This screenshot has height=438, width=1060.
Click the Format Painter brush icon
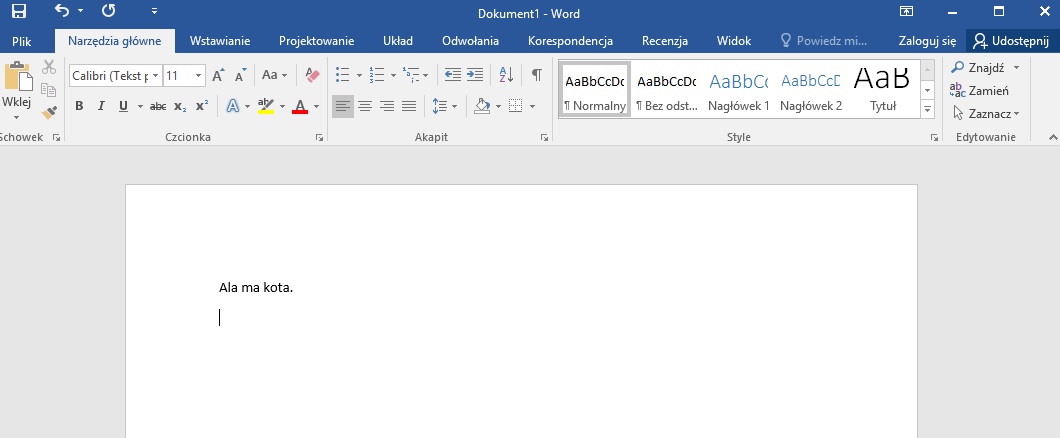pyautogui.click(x=49, y=112)
